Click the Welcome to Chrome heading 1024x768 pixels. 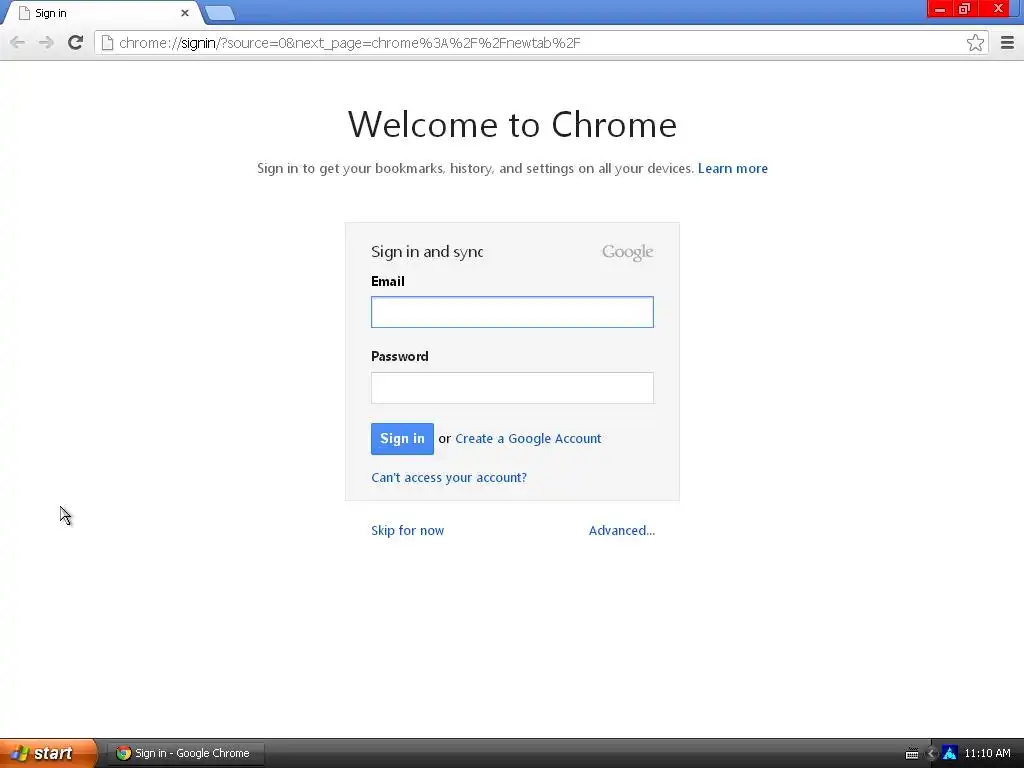pyautogui.click(x=512, y=124)
